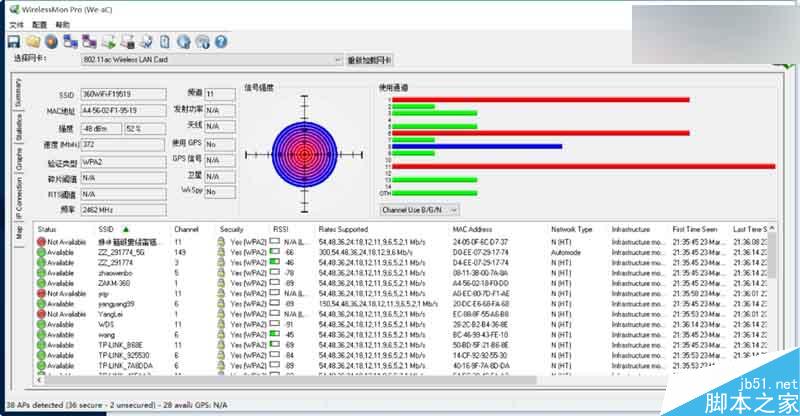The image size is (800, 416).
Task: Click the channel field showing 11
Action: [x=220, y=94]
